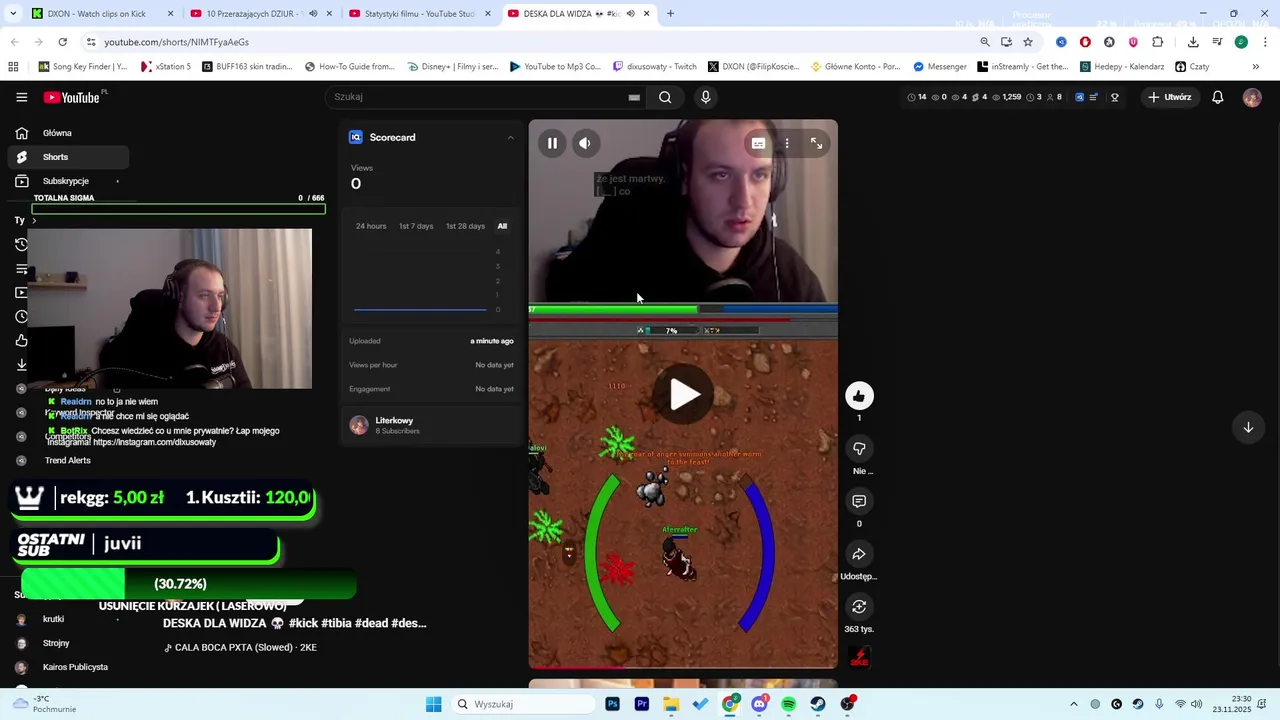Click the Utwórz create button

coord(1170,97)
